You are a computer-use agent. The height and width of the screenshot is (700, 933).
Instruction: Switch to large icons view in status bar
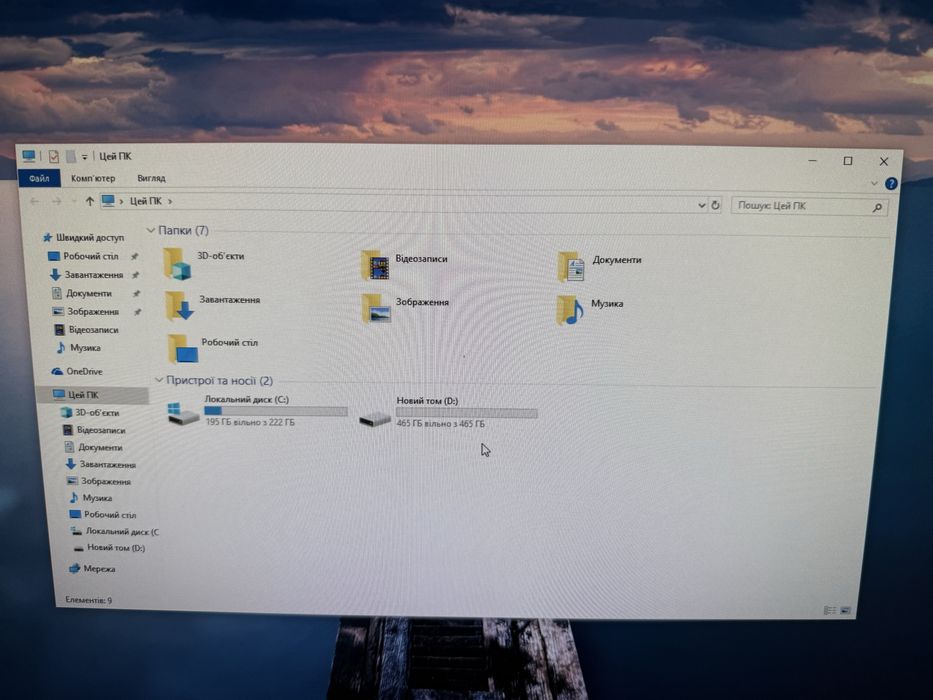tap(846, 610)
